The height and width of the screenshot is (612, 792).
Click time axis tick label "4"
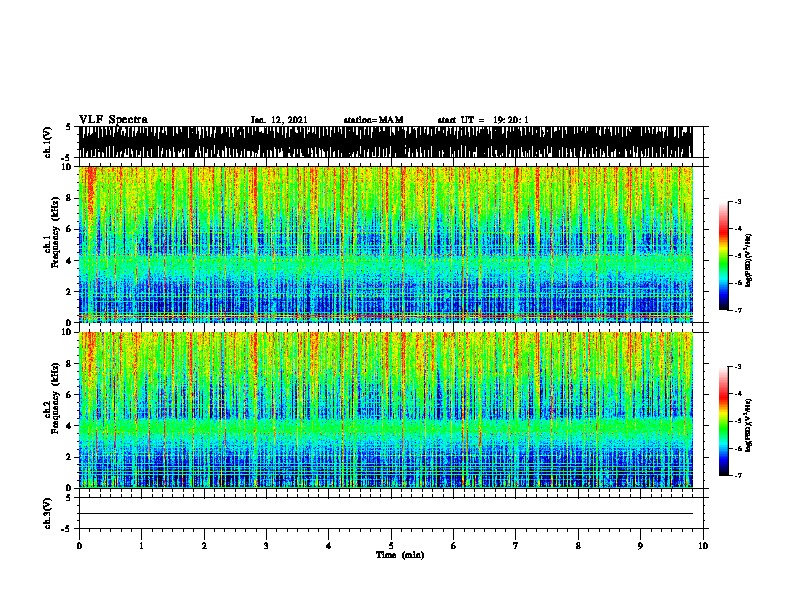329,546
